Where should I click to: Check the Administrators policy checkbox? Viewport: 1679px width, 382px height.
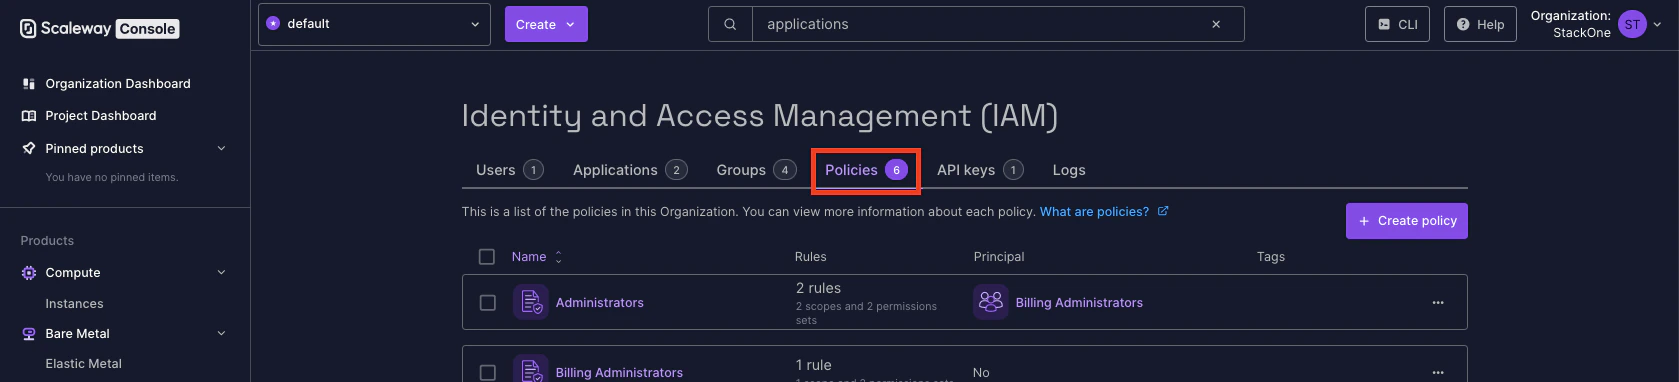pyautogui.click(x=488, y=302)
